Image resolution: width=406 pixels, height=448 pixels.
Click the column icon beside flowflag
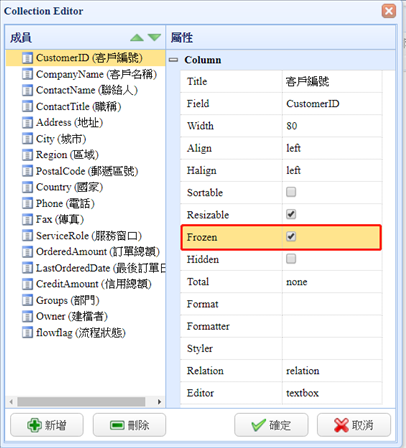point(27,332)
